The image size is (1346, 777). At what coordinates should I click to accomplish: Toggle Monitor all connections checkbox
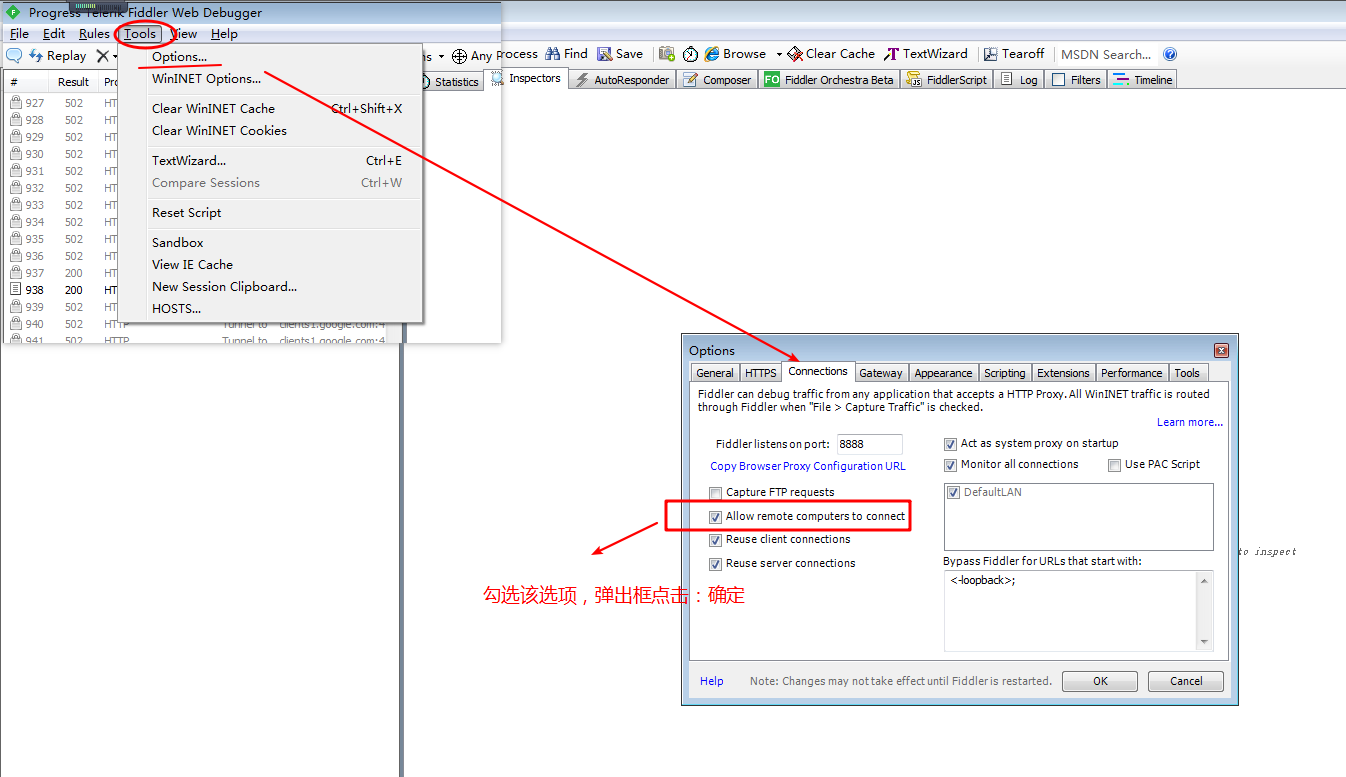(951, 465)
